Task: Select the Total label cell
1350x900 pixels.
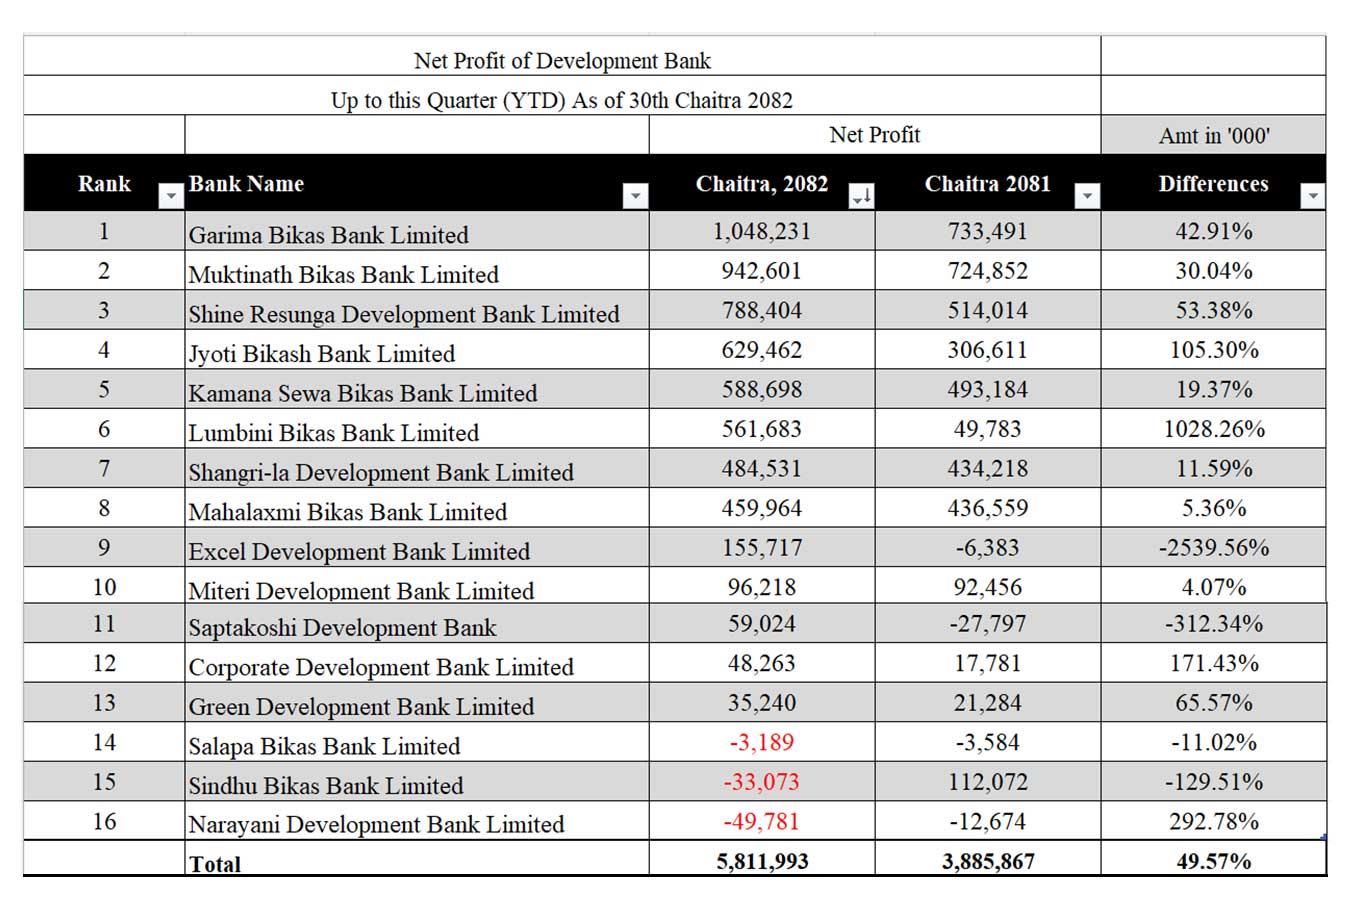Action: 215,864
